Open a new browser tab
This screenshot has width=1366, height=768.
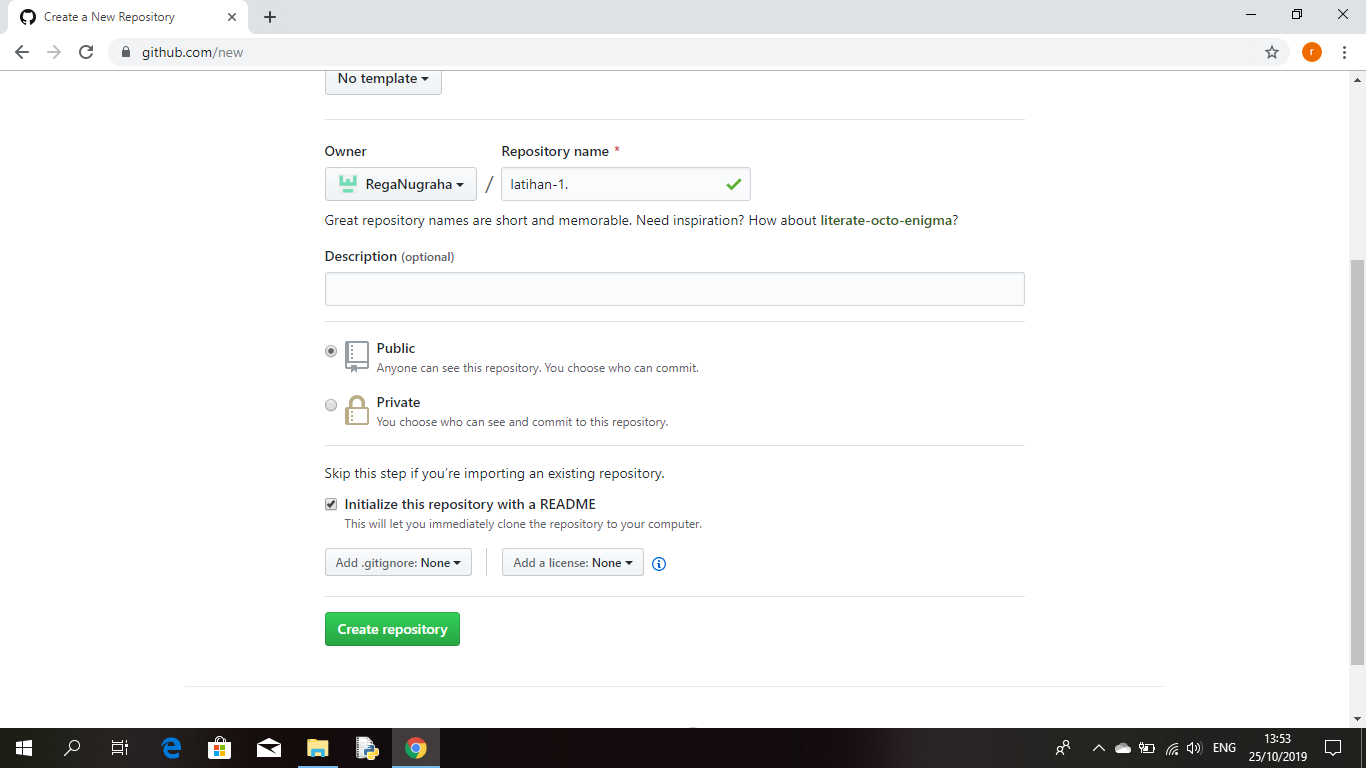click(x=270, y=17)
